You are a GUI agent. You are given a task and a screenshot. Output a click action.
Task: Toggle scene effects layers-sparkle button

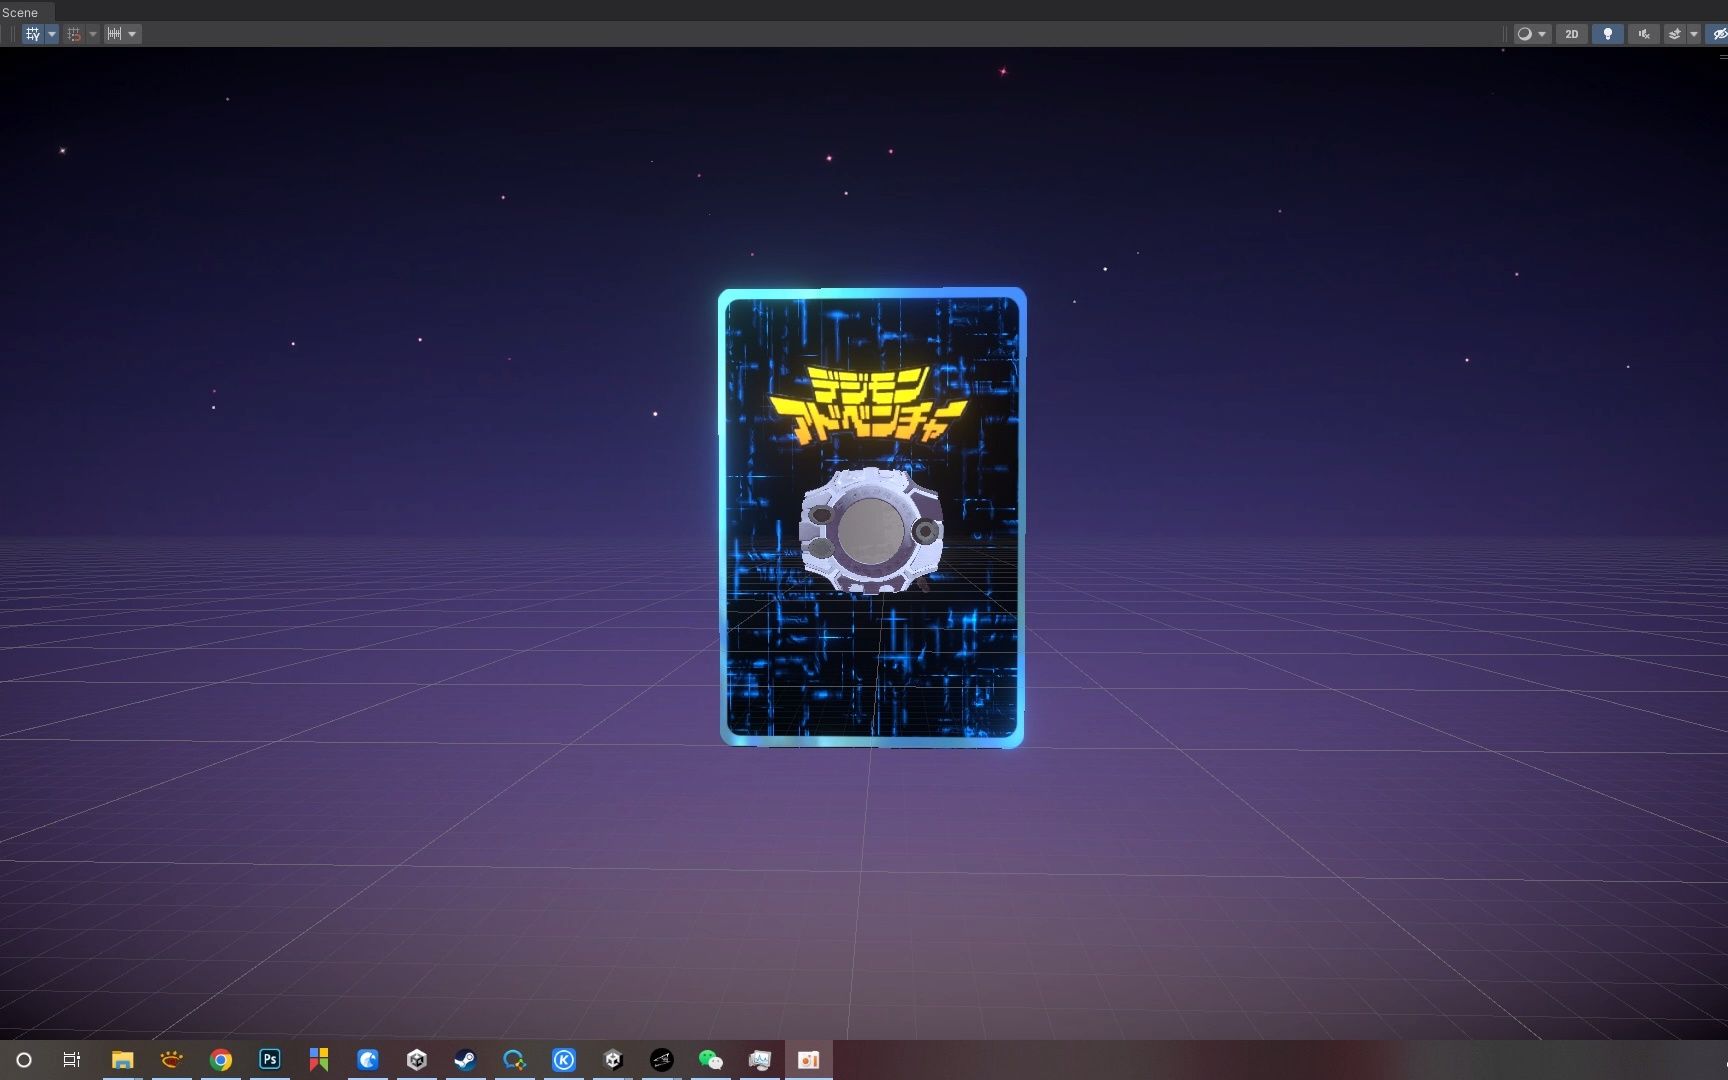pyautogui.click(x=1675, y=34)
